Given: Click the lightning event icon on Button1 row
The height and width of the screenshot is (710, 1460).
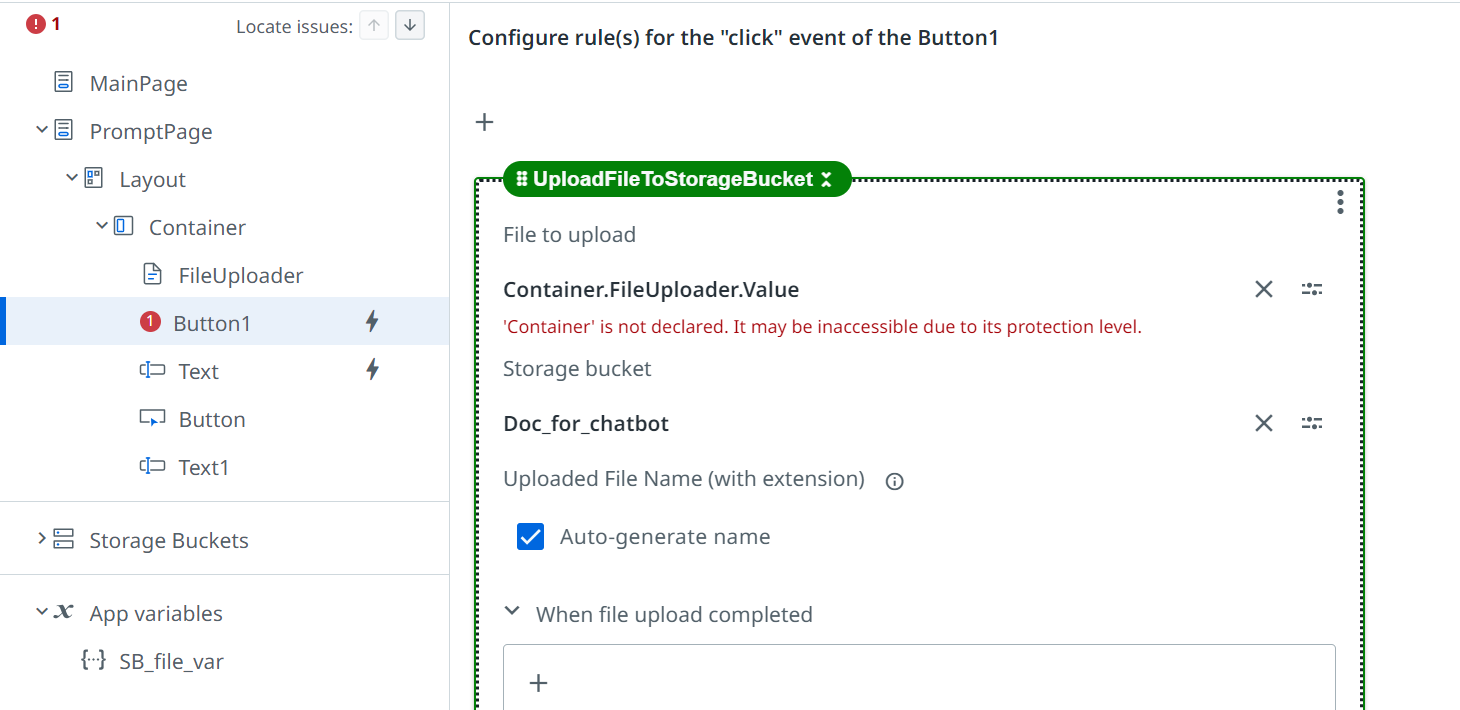Looking at the screenshot, I should pos(372,322).
